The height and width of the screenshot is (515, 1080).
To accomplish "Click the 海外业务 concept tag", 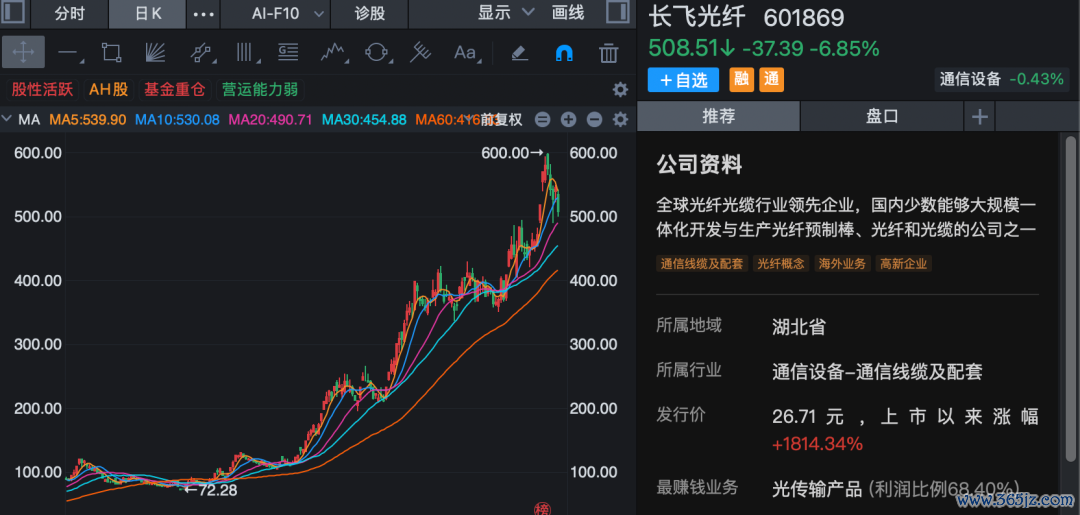I will click(x=842, y=264).
